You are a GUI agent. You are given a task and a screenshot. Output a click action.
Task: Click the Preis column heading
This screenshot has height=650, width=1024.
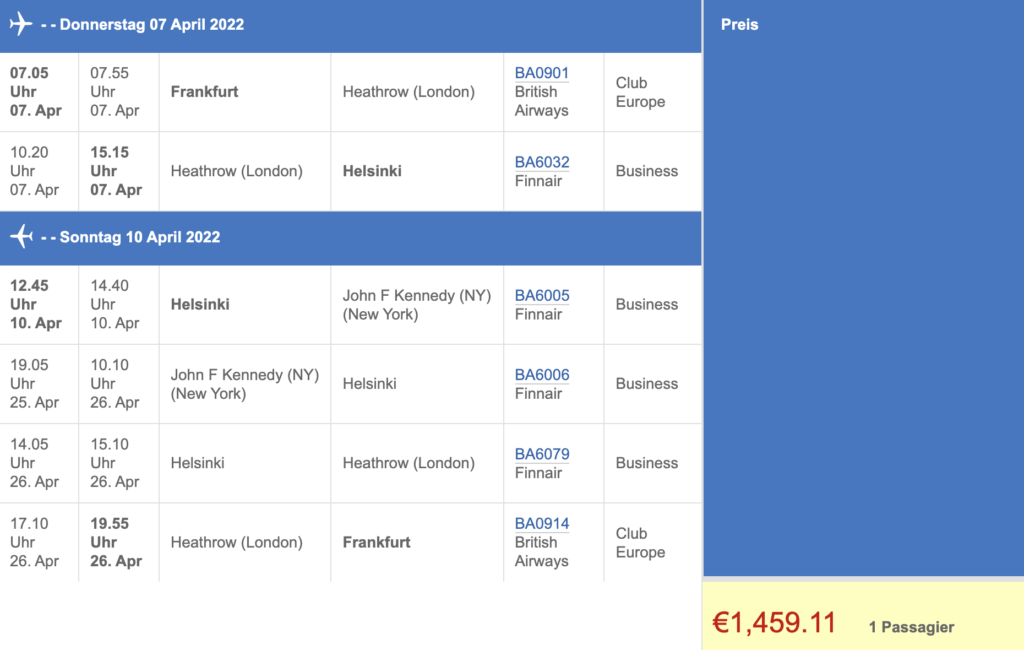(739, 25)
